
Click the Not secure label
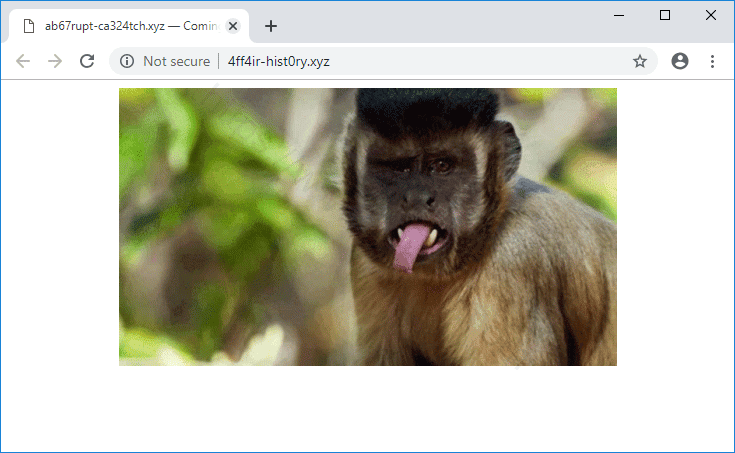point(177,61)
